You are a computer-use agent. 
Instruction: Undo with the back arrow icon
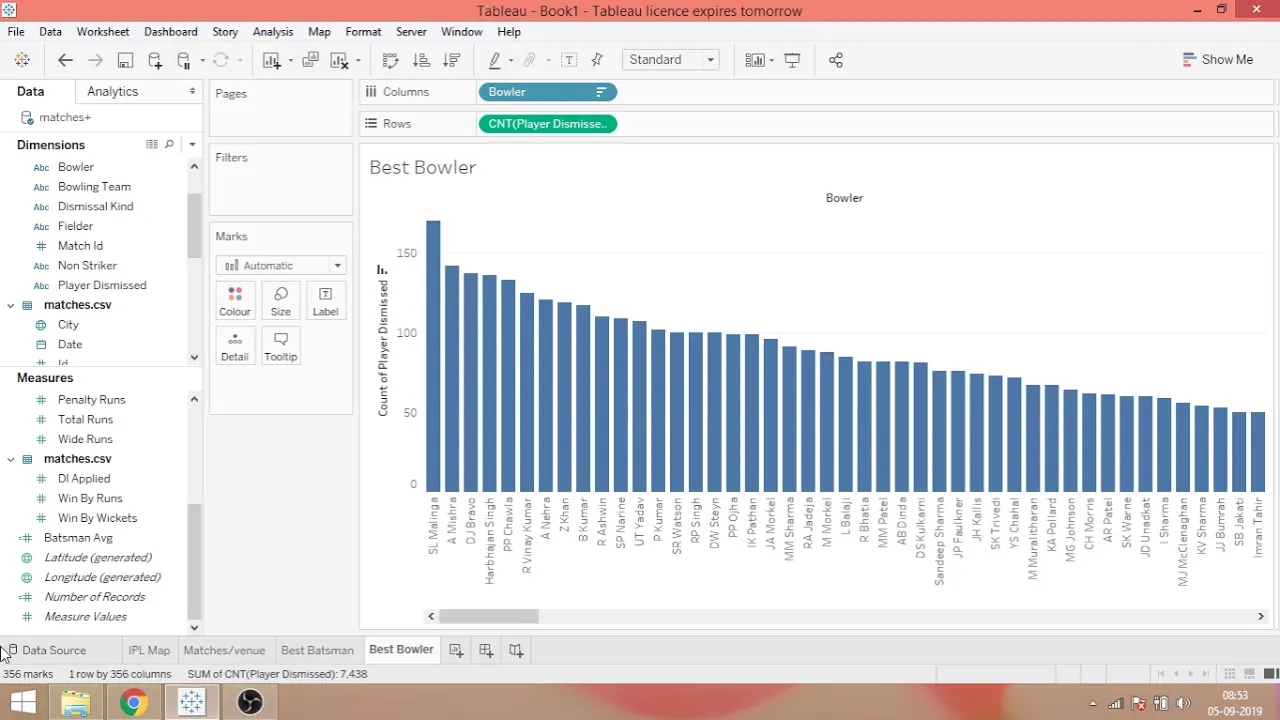(65, 60)
